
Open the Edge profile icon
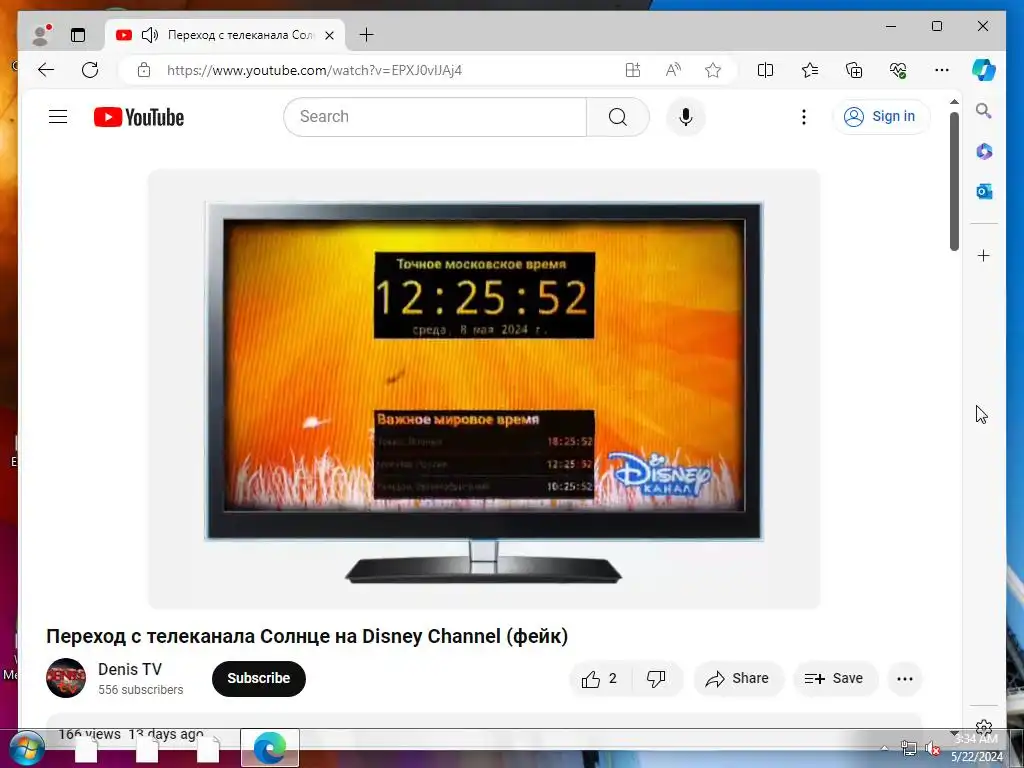(42, 35)
